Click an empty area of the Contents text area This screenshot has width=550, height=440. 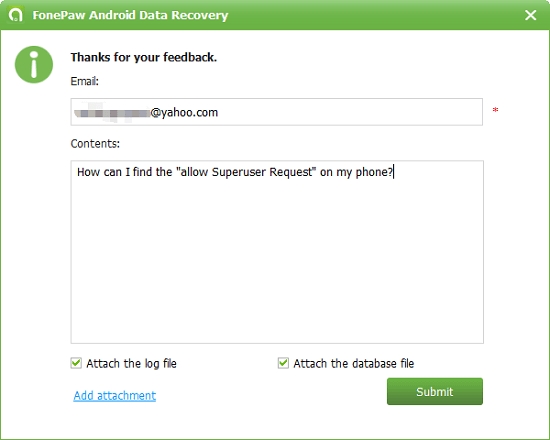(277, 260)
